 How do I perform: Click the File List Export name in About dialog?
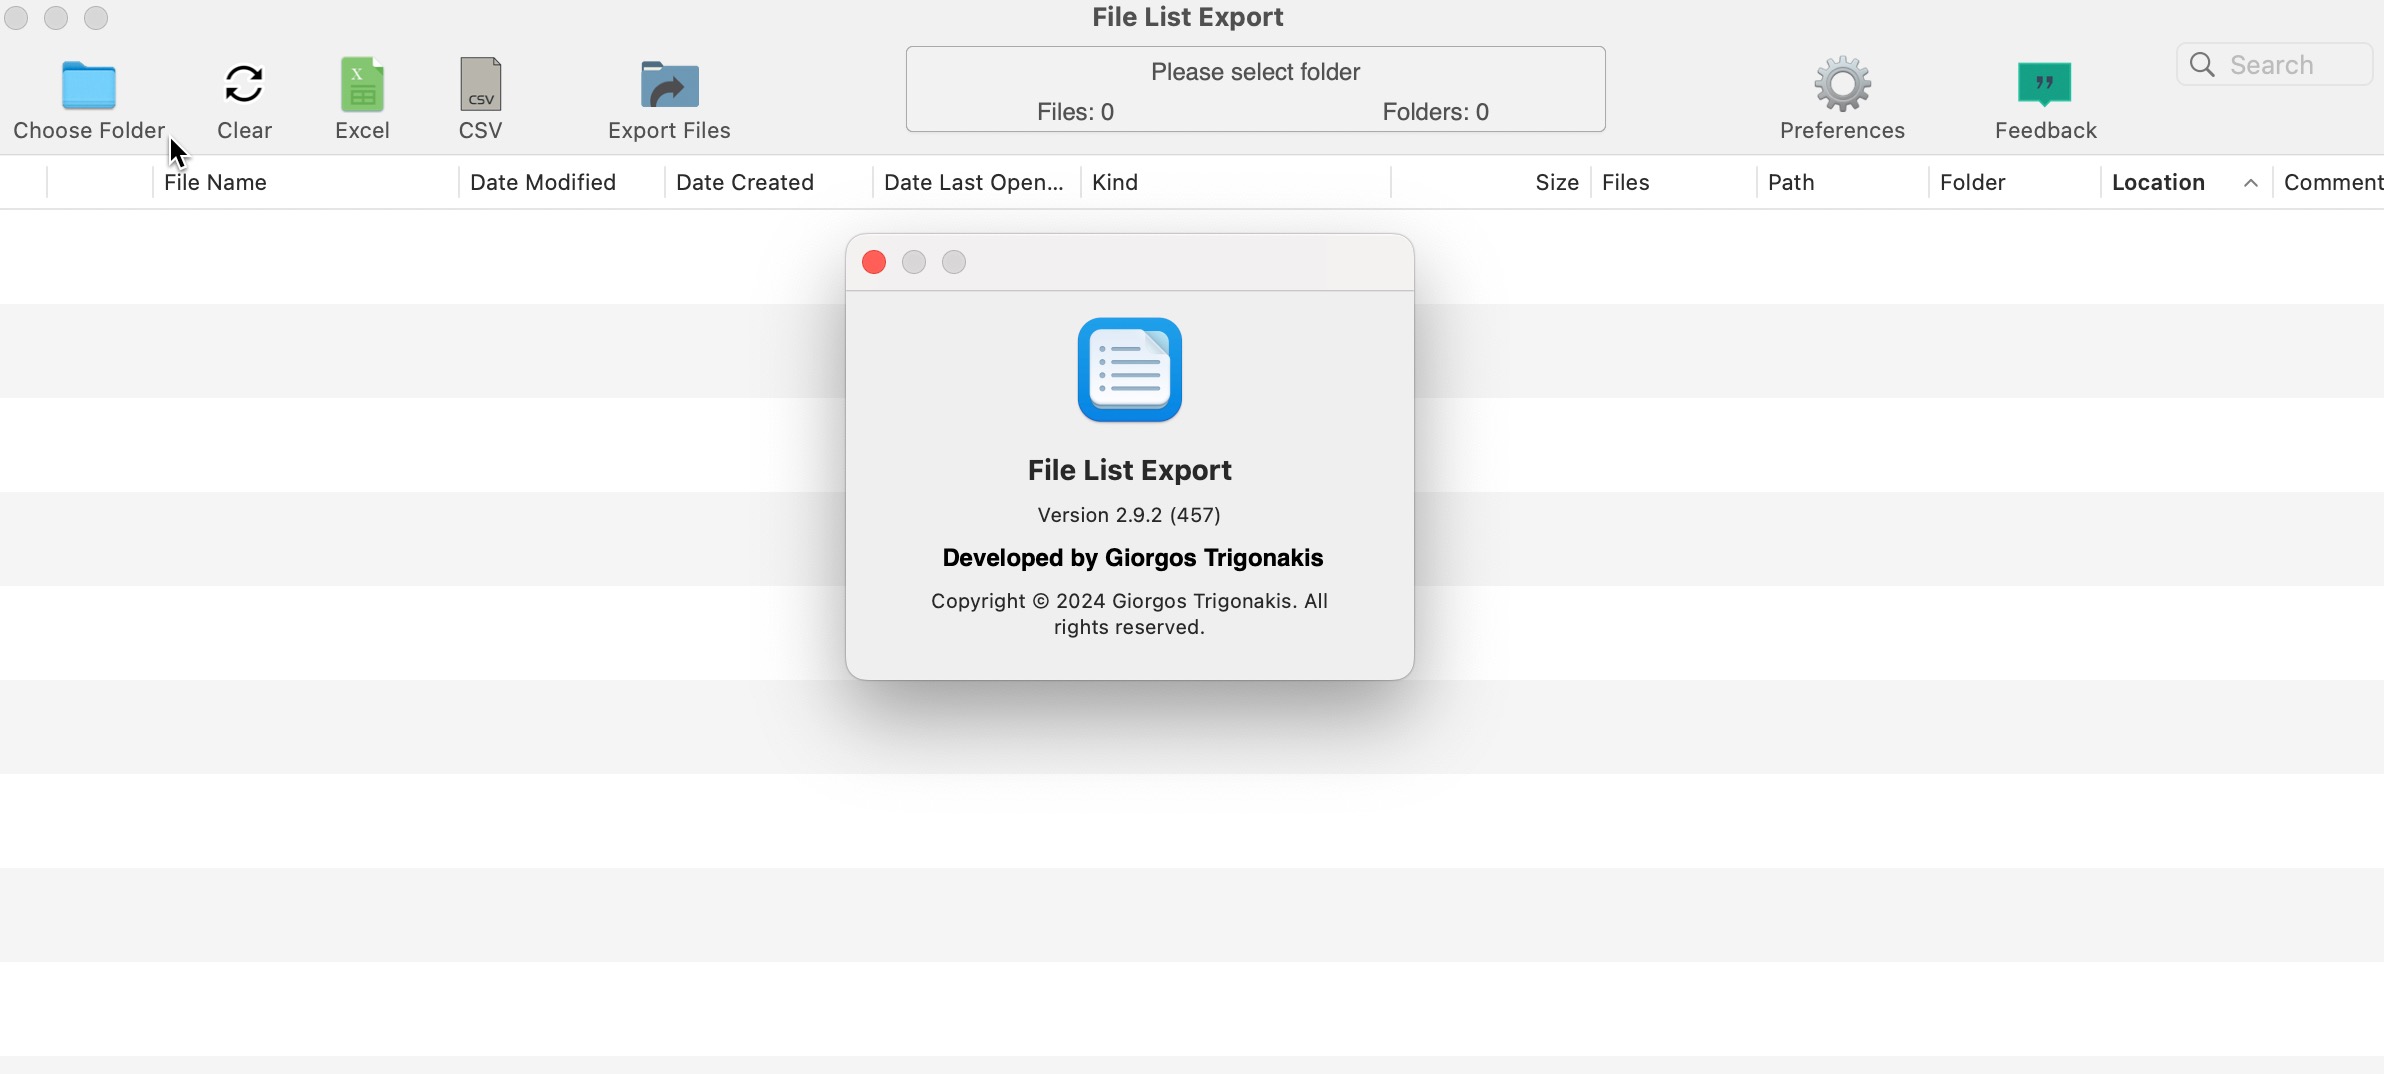click(x=1130, y=470)
